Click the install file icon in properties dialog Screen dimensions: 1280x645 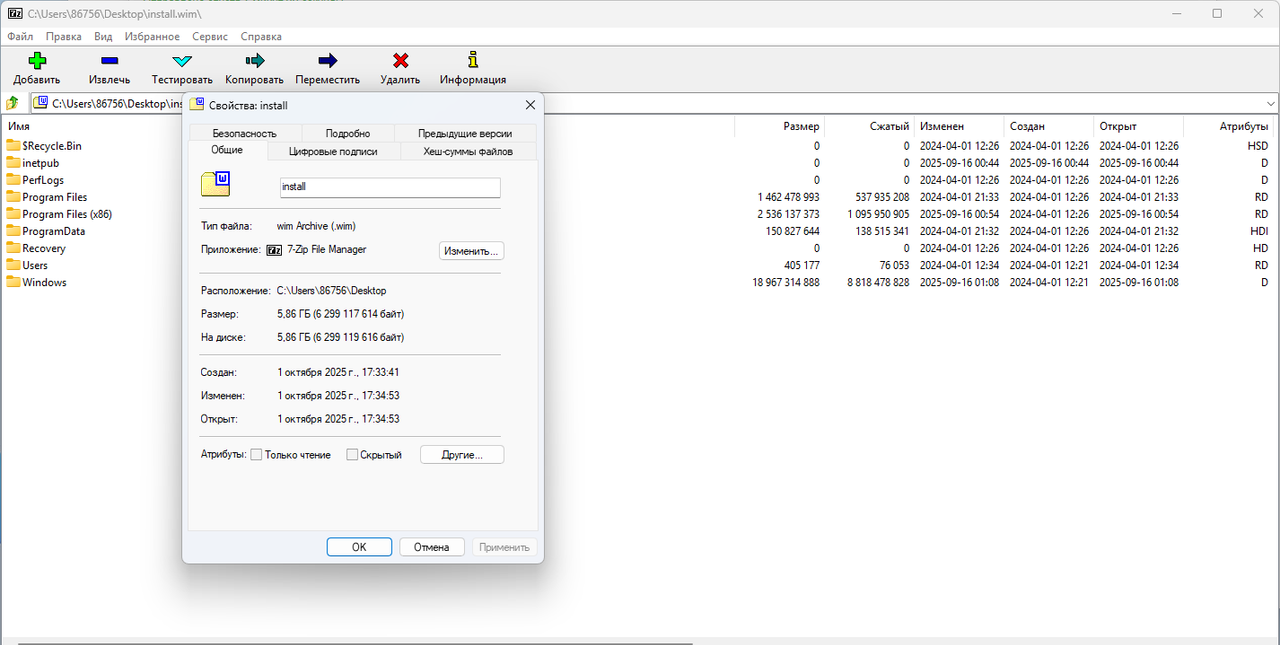point(216,183)
